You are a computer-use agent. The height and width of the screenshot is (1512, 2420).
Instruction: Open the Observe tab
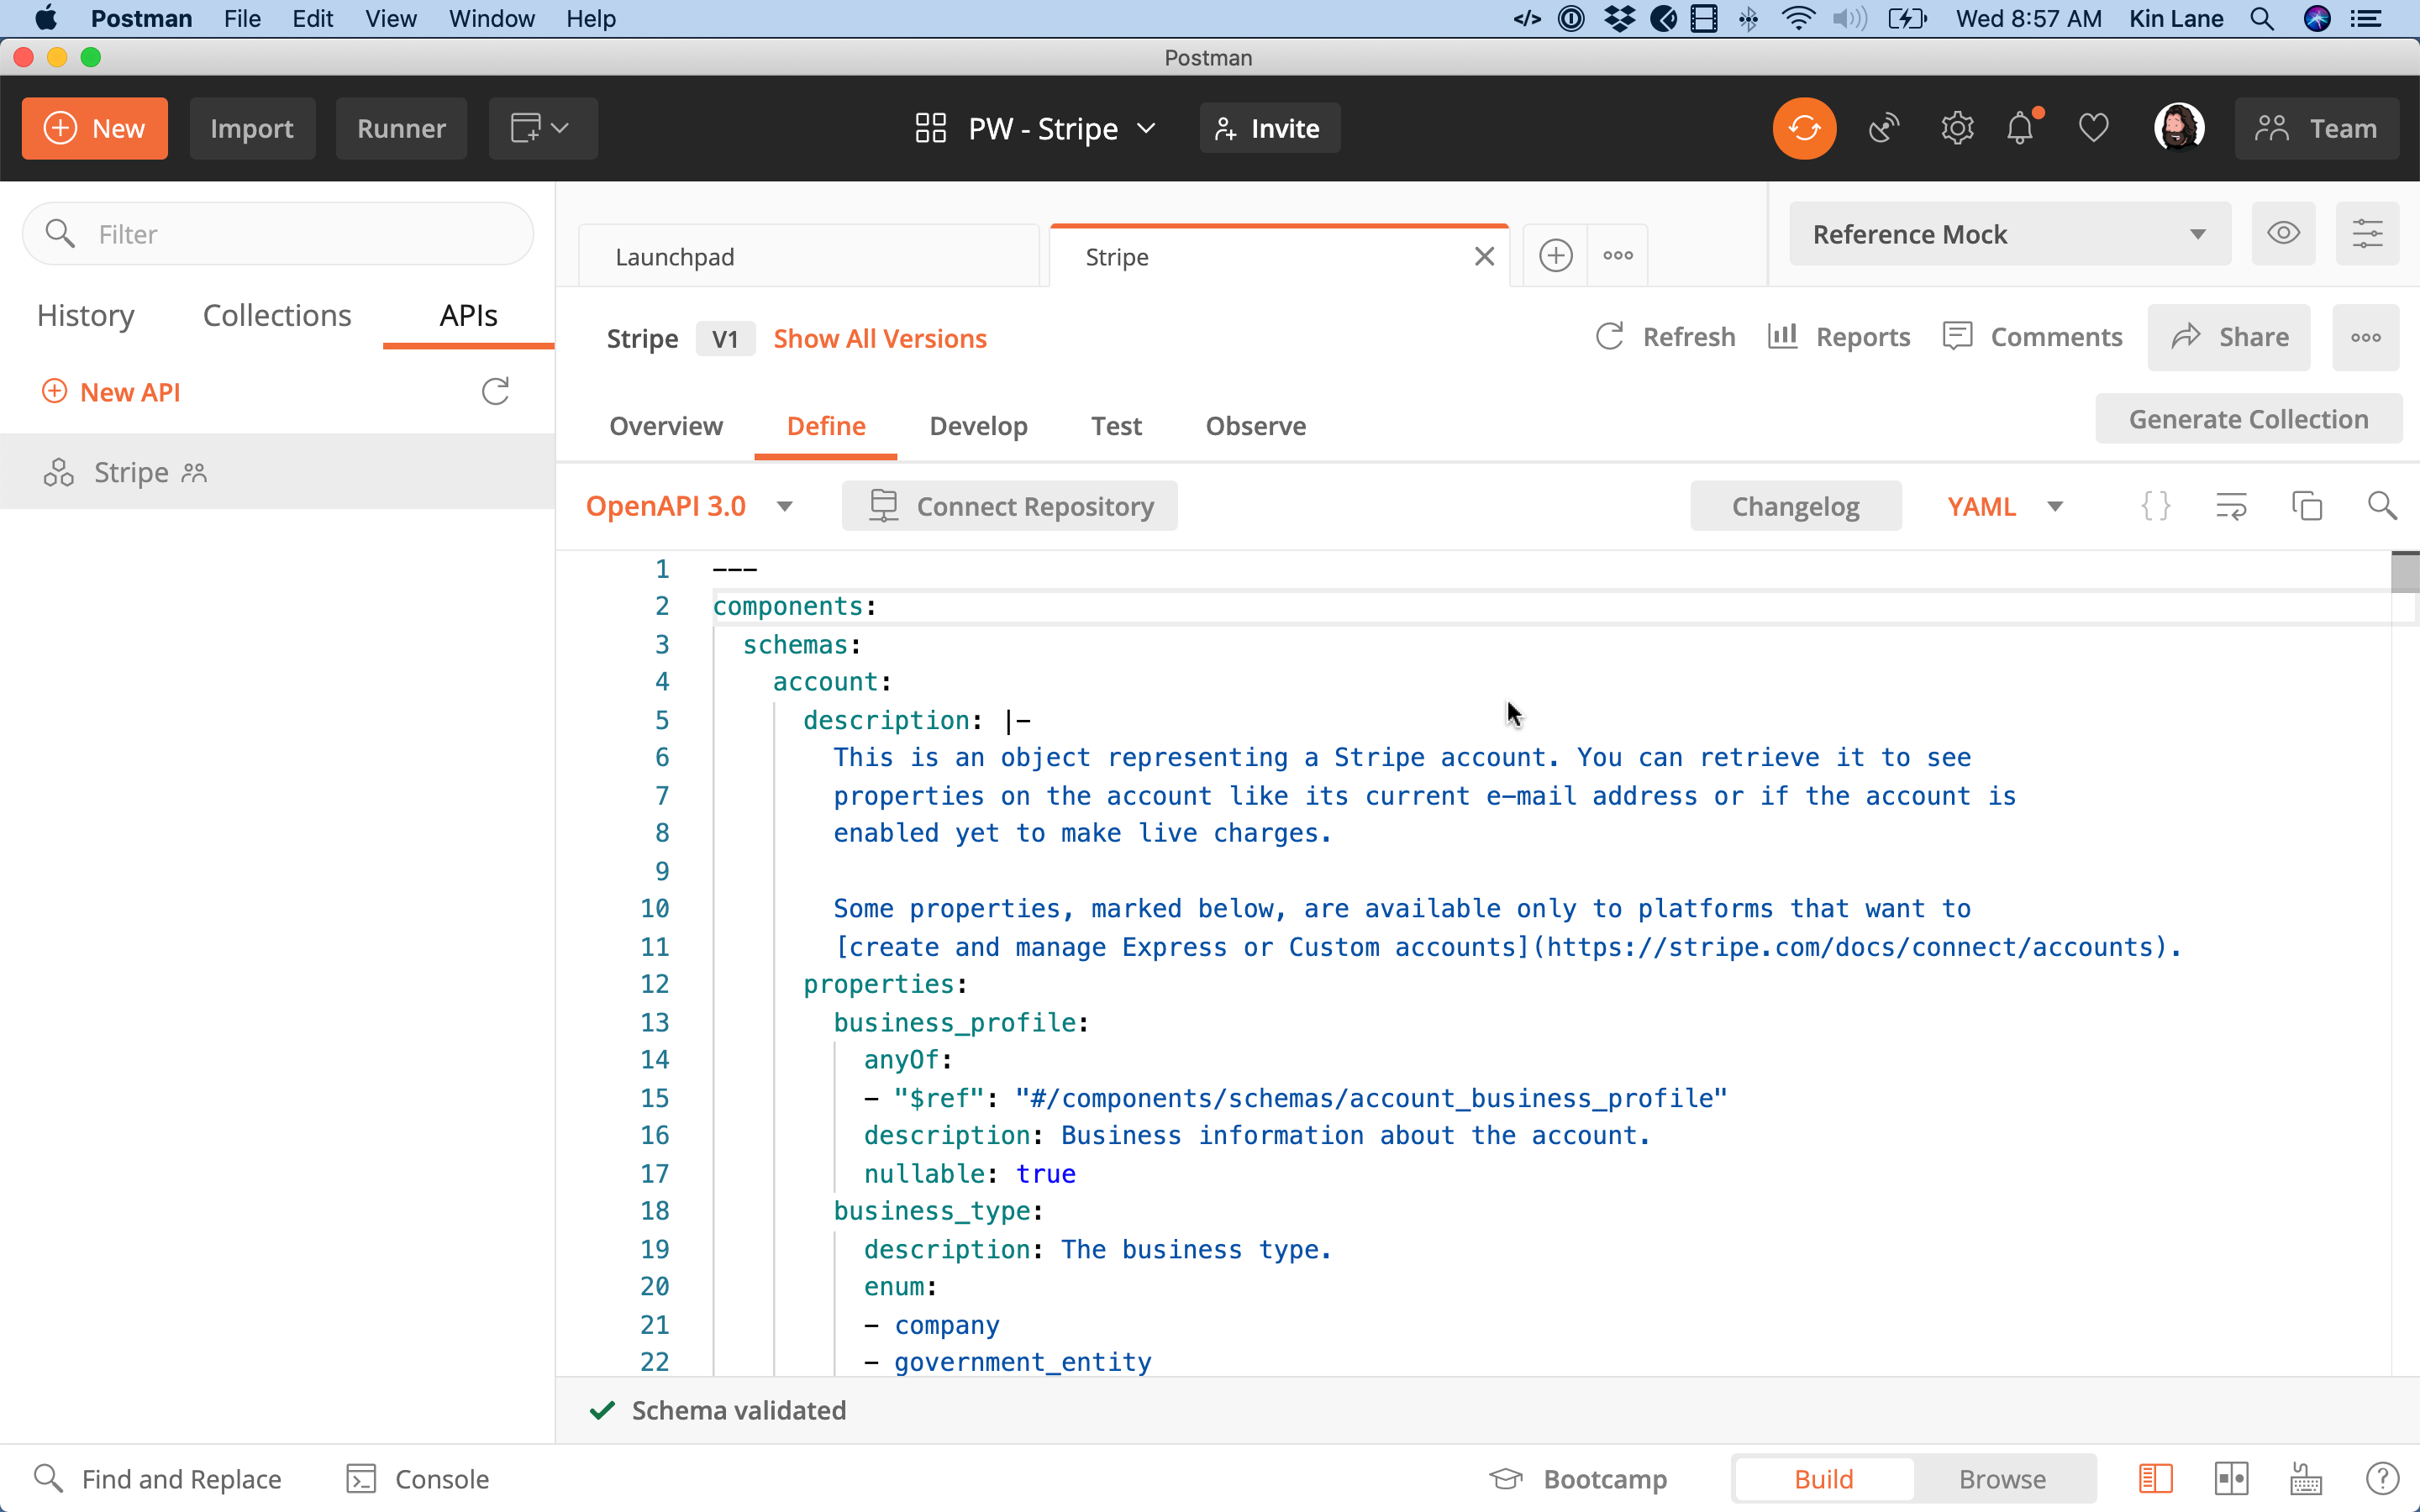[x=1256, y=426]
